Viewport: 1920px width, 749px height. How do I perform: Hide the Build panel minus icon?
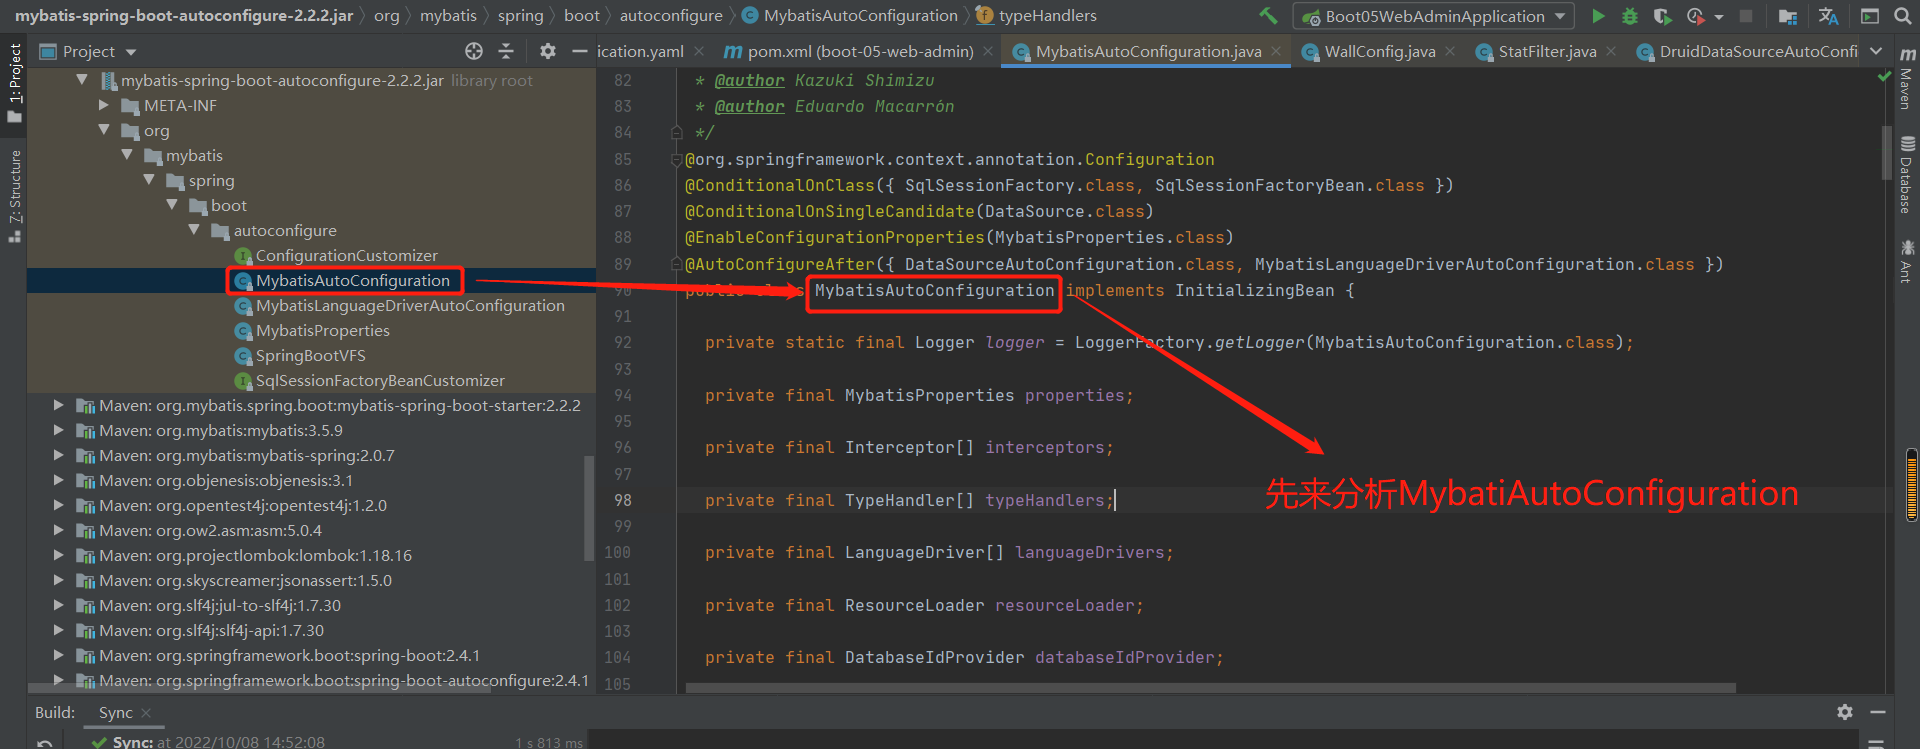point(1877,712)
